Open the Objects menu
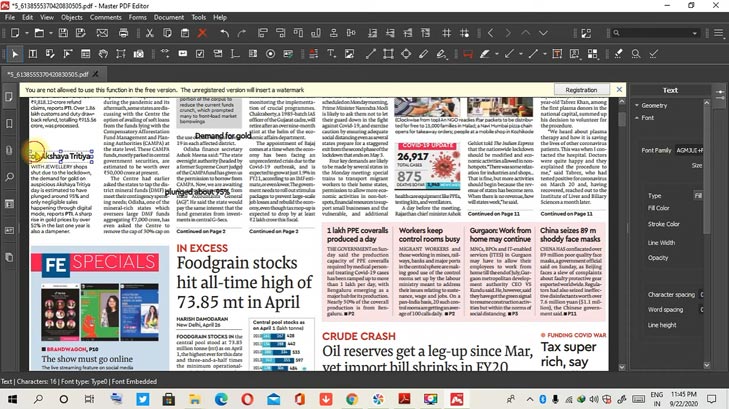The height and width of the screenshot is (409, 729). coord(72,17)
